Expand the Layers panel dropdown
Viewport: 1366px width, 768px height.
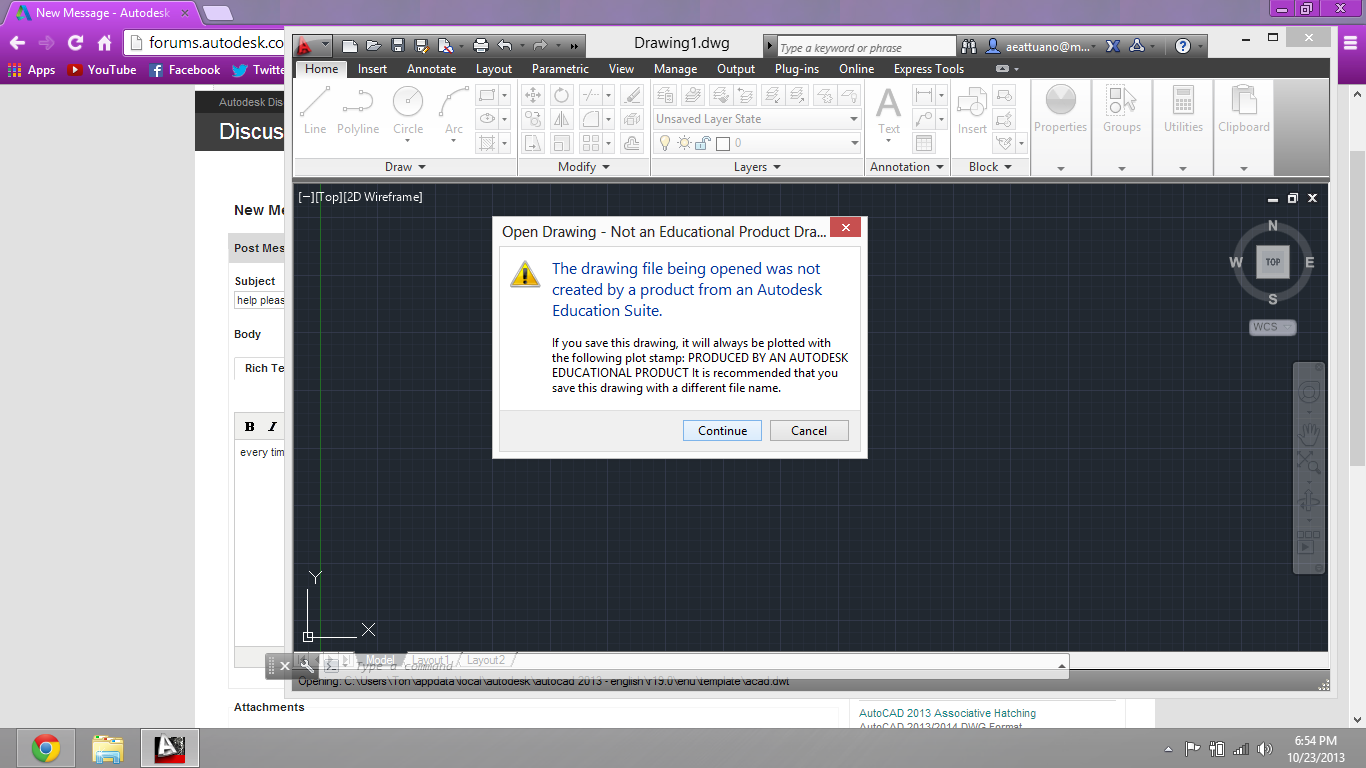757,167
